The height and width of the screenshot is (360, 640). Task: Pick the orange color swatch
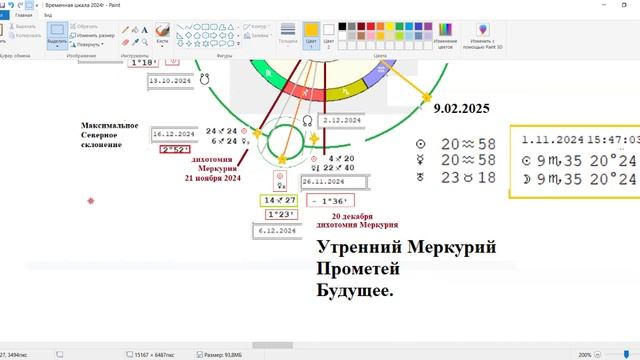point(380,27)
